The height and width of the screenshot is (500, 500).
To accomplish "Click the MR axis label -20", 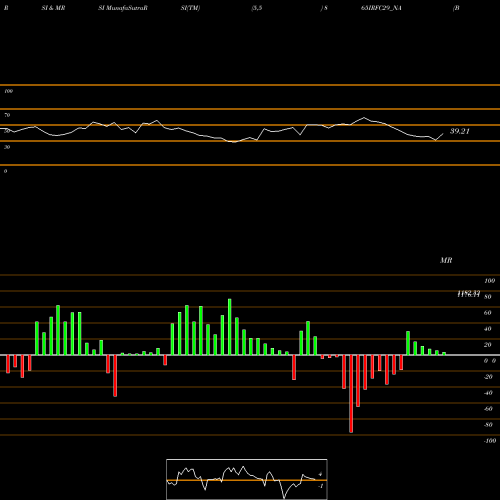I will tap(488, 377).
